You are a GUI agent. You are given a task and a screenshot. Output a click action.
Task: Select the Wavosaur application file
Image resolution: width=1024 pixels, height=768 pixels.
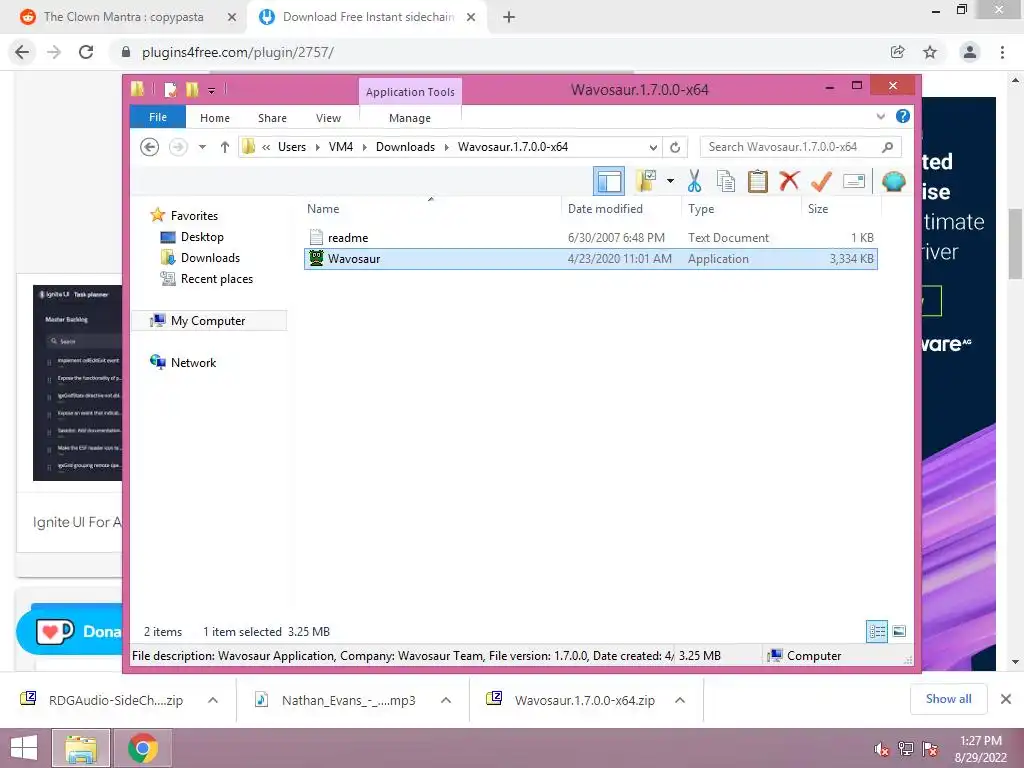(x=590, y=259)
